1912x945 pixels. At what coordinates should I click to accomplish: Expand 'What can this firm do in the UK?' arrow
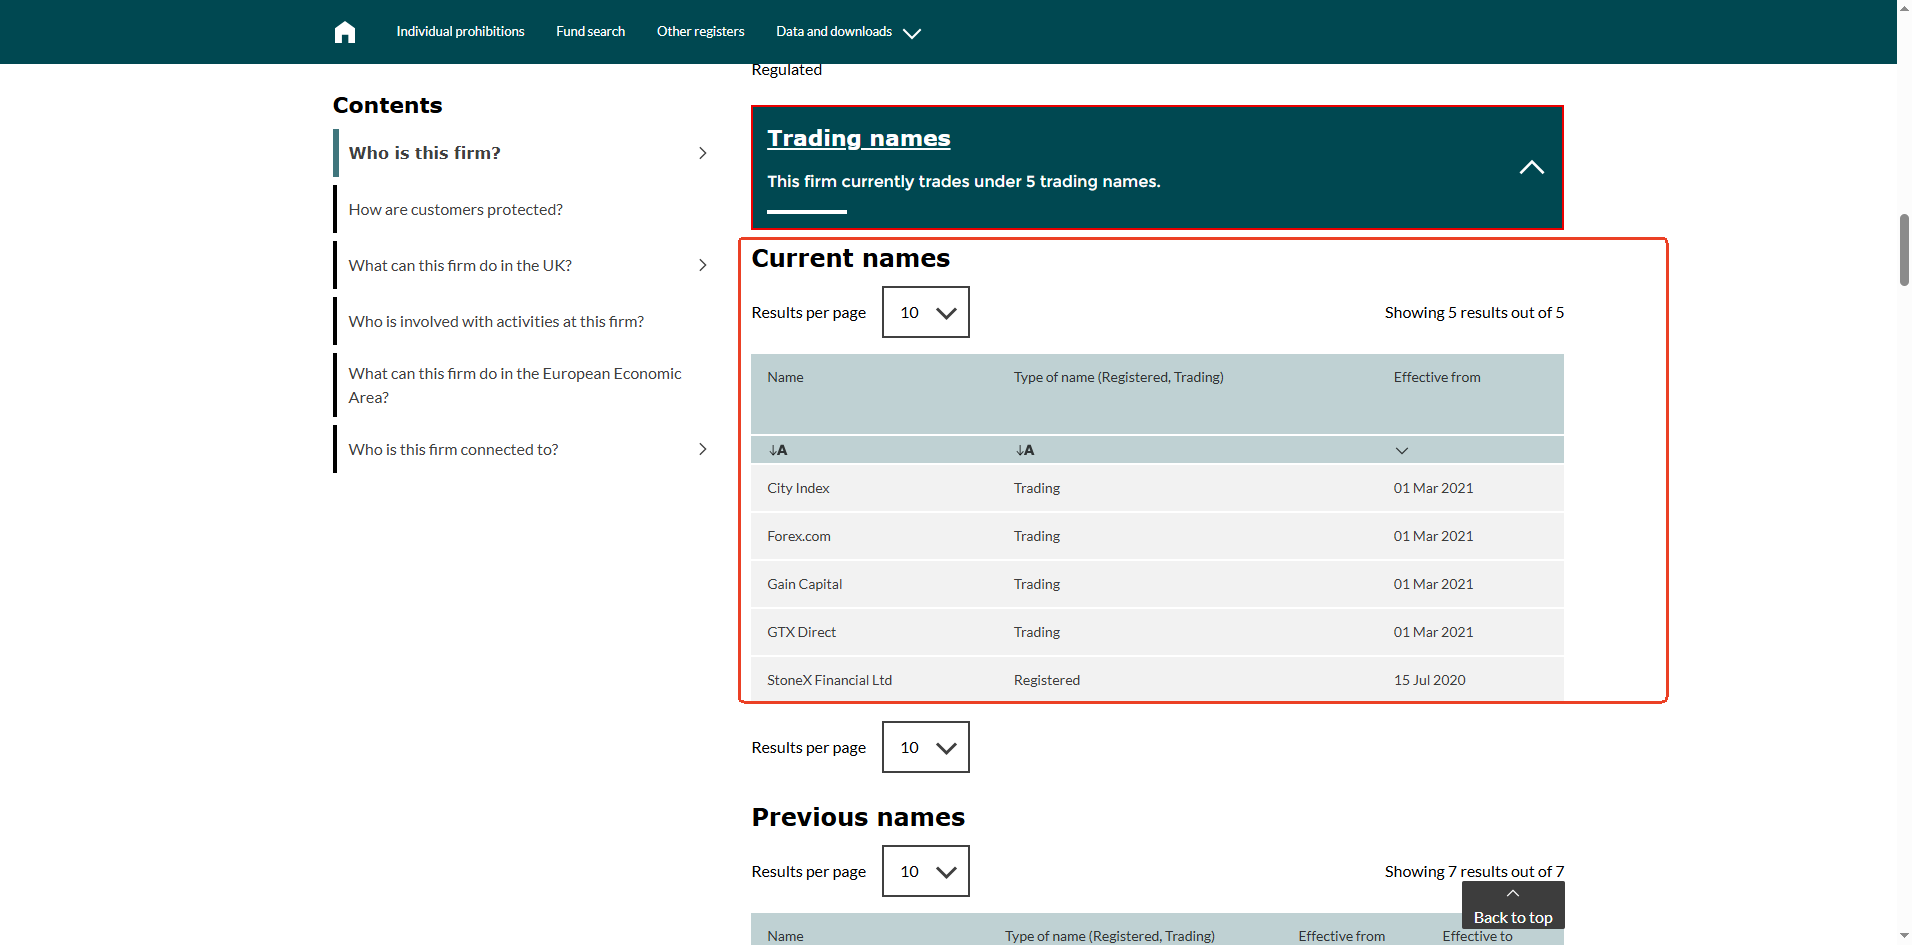tap(702, 265)
